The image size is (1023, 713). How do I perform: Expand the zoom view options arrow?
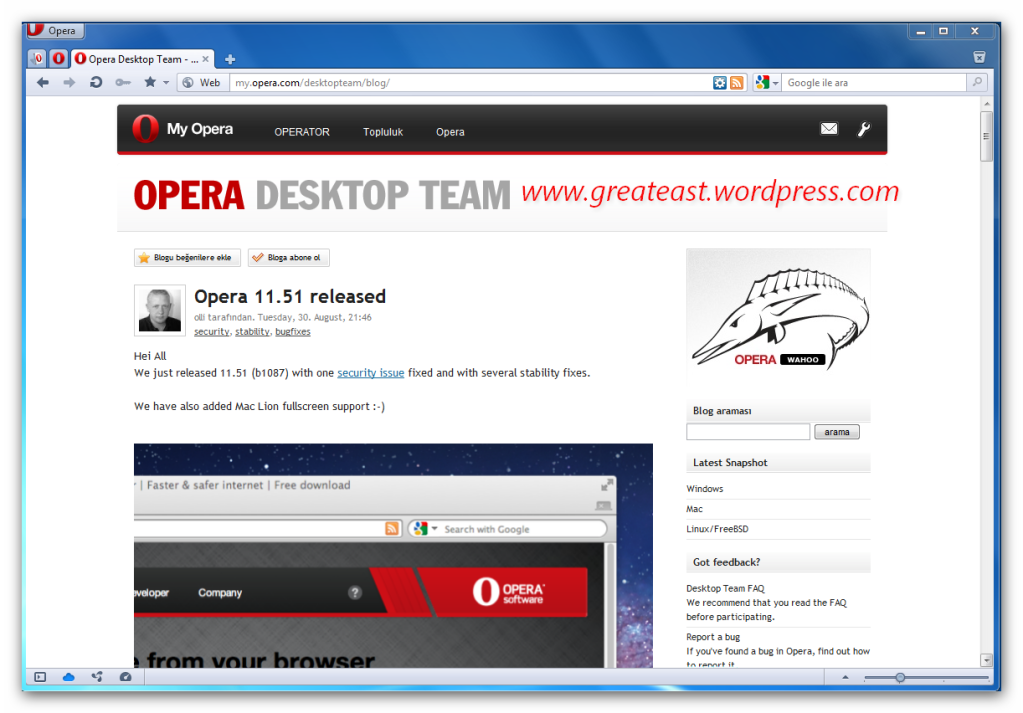pos(843,677)
